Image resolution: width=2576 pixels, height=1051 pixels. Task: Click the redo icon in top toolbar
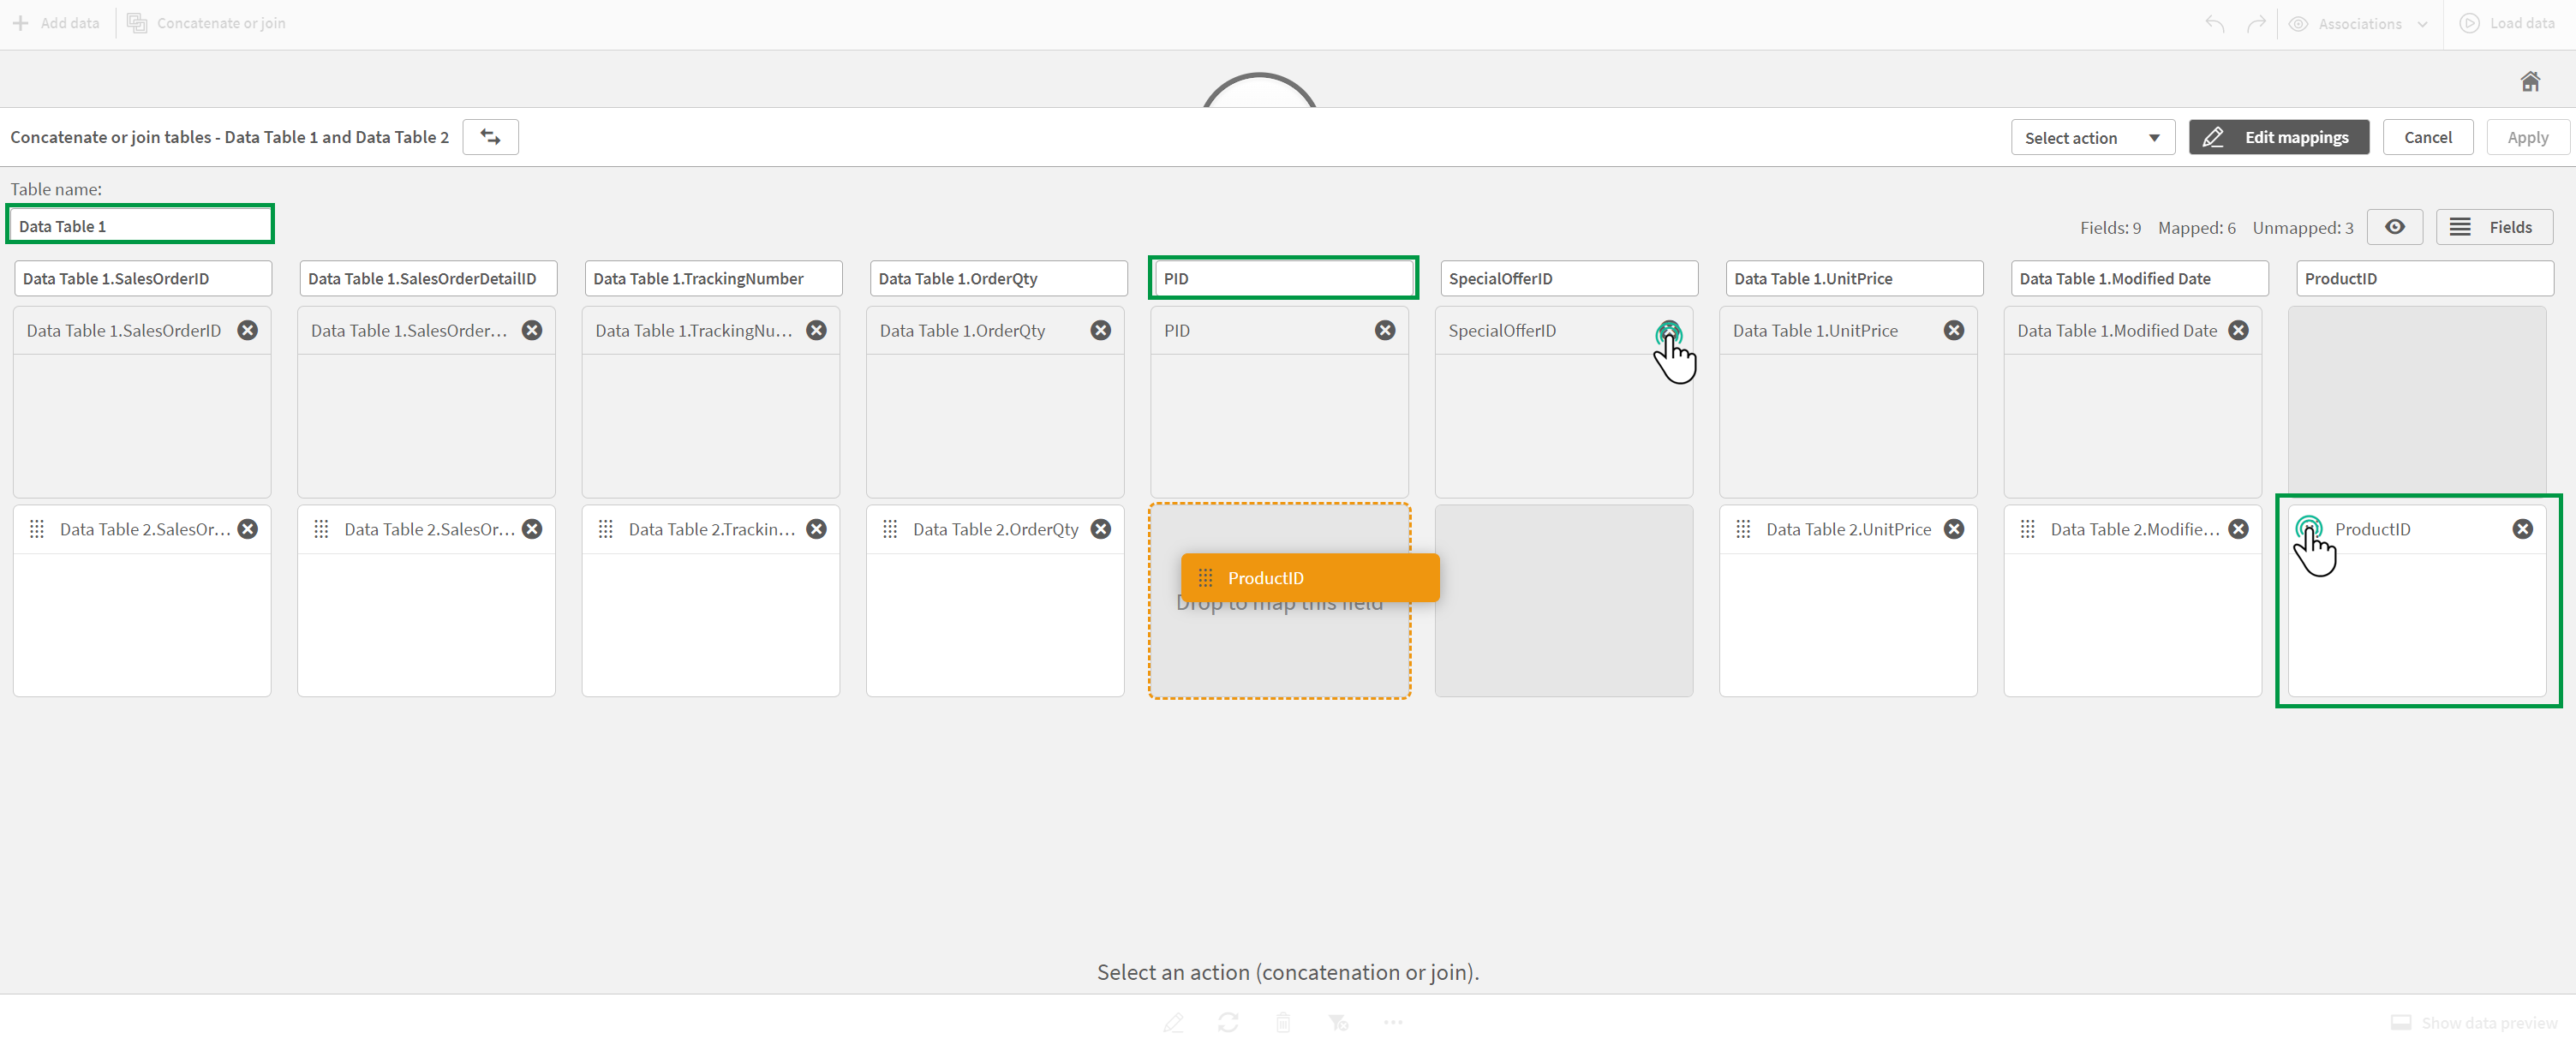(x=2259, y=23)
